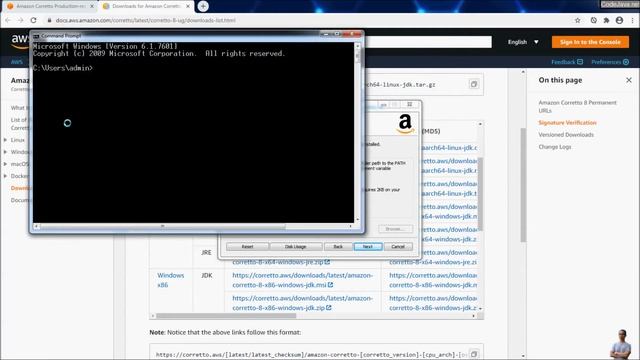Open the Preferences gear link
Viewport: 640px width, 360px height.
click(610, 62)
